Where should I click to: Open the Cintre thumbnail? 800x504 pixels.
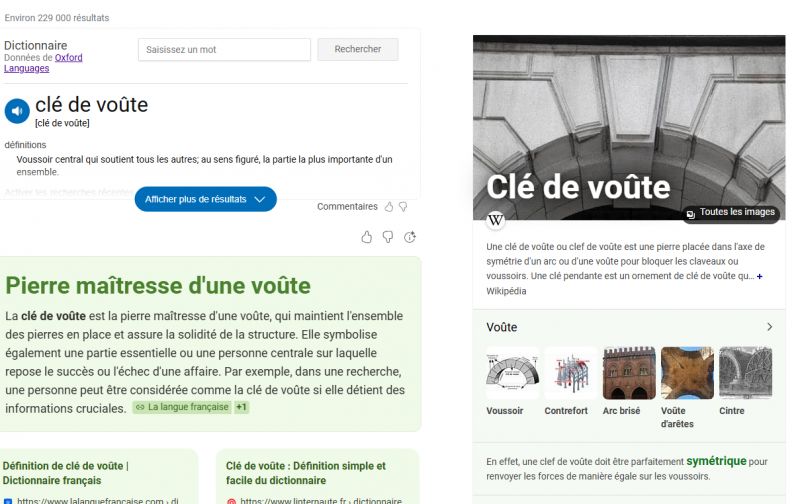tap(745, 373)
